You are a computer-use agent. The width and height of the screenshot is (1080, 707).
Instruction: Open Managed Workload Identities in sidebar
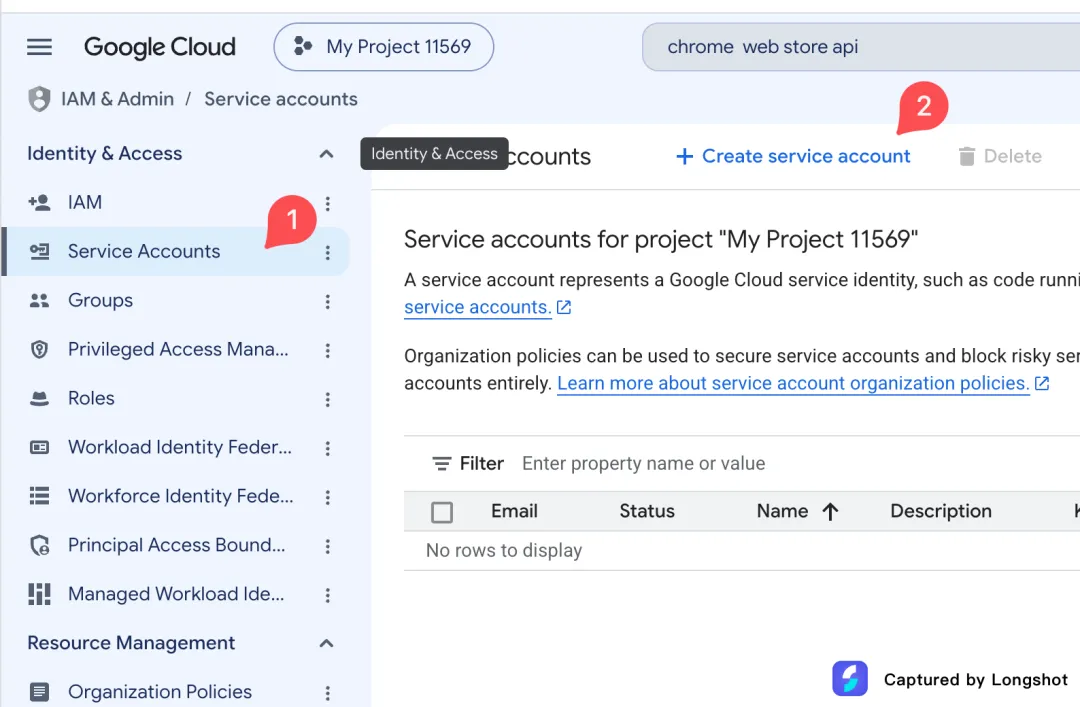coord(176,594)
